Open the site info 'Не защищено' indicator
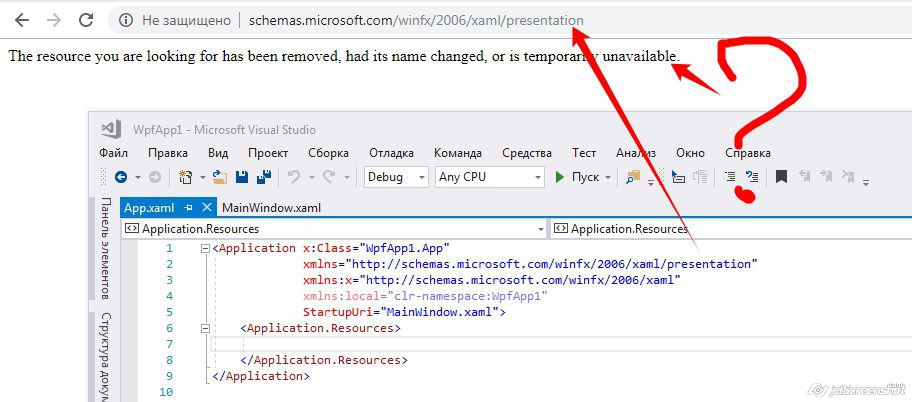 click(175, 20)
